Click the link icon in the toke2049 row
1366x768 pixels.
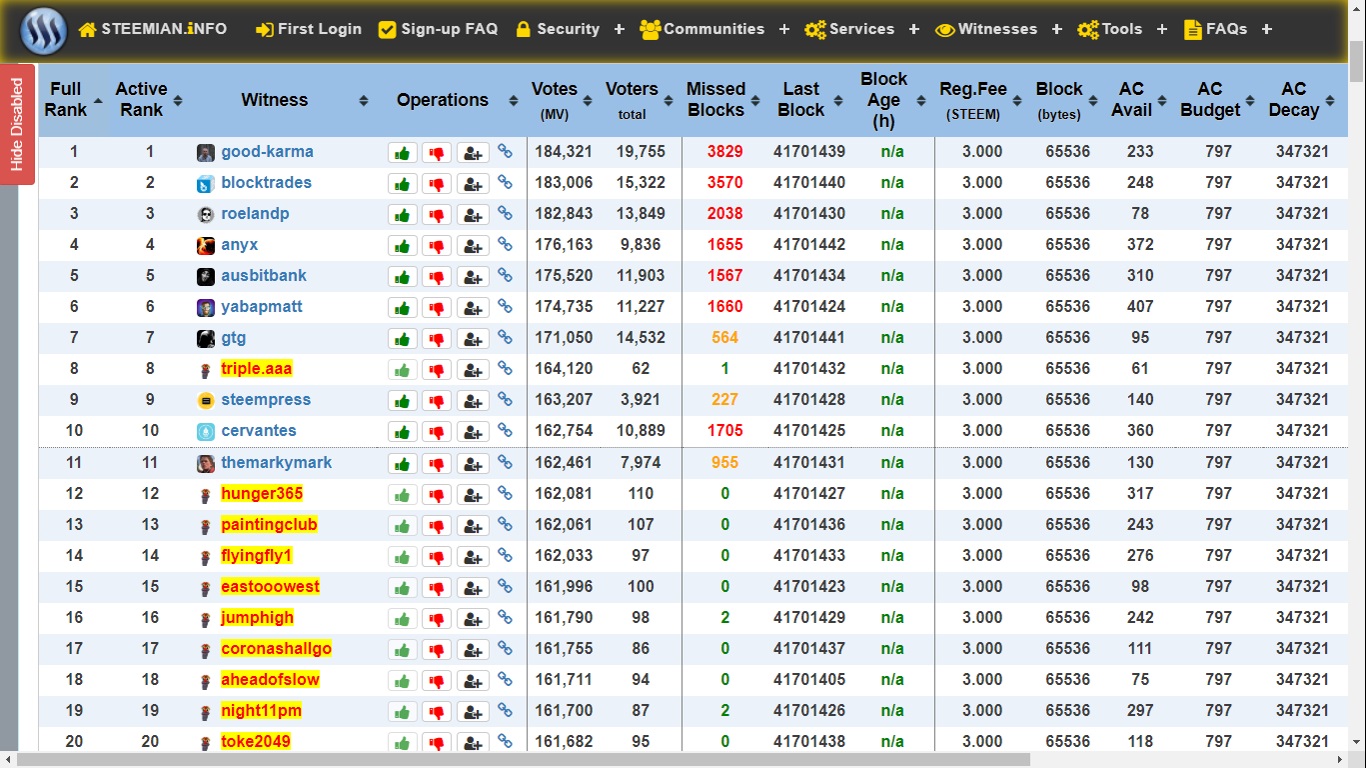point(505,742)
